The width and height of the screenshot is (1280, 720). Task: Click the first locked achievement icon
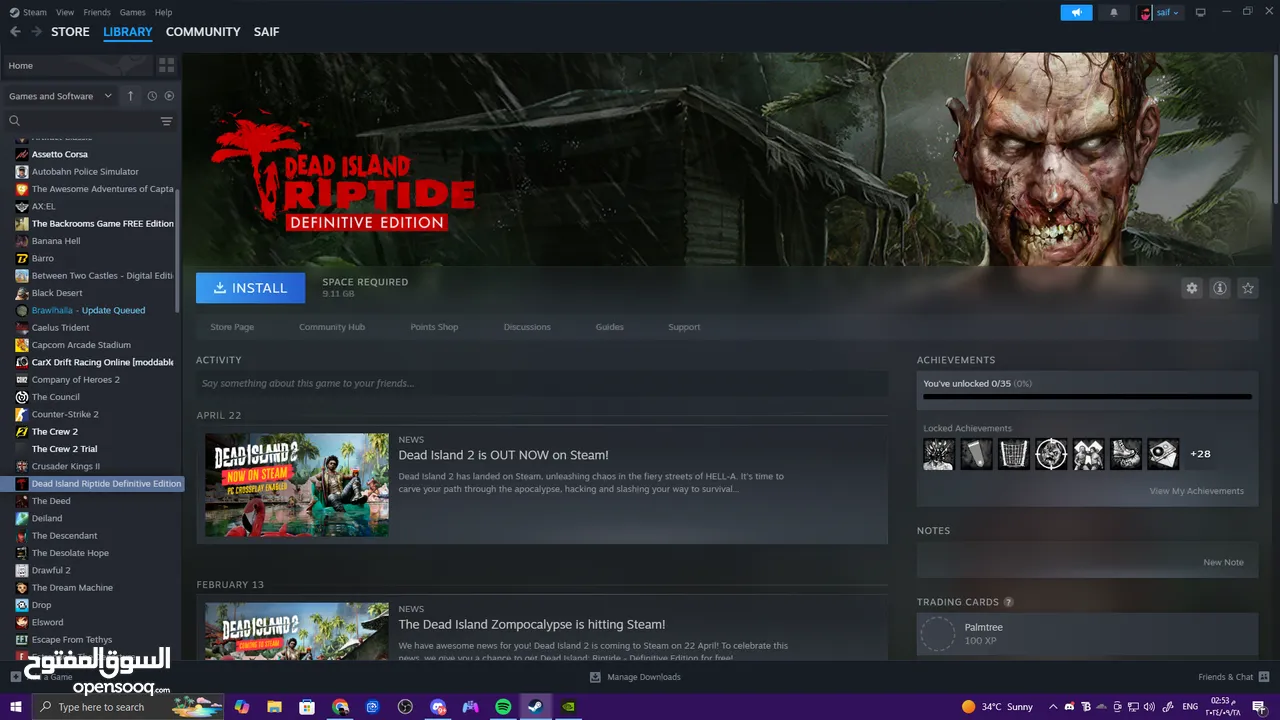coord(939,454)
